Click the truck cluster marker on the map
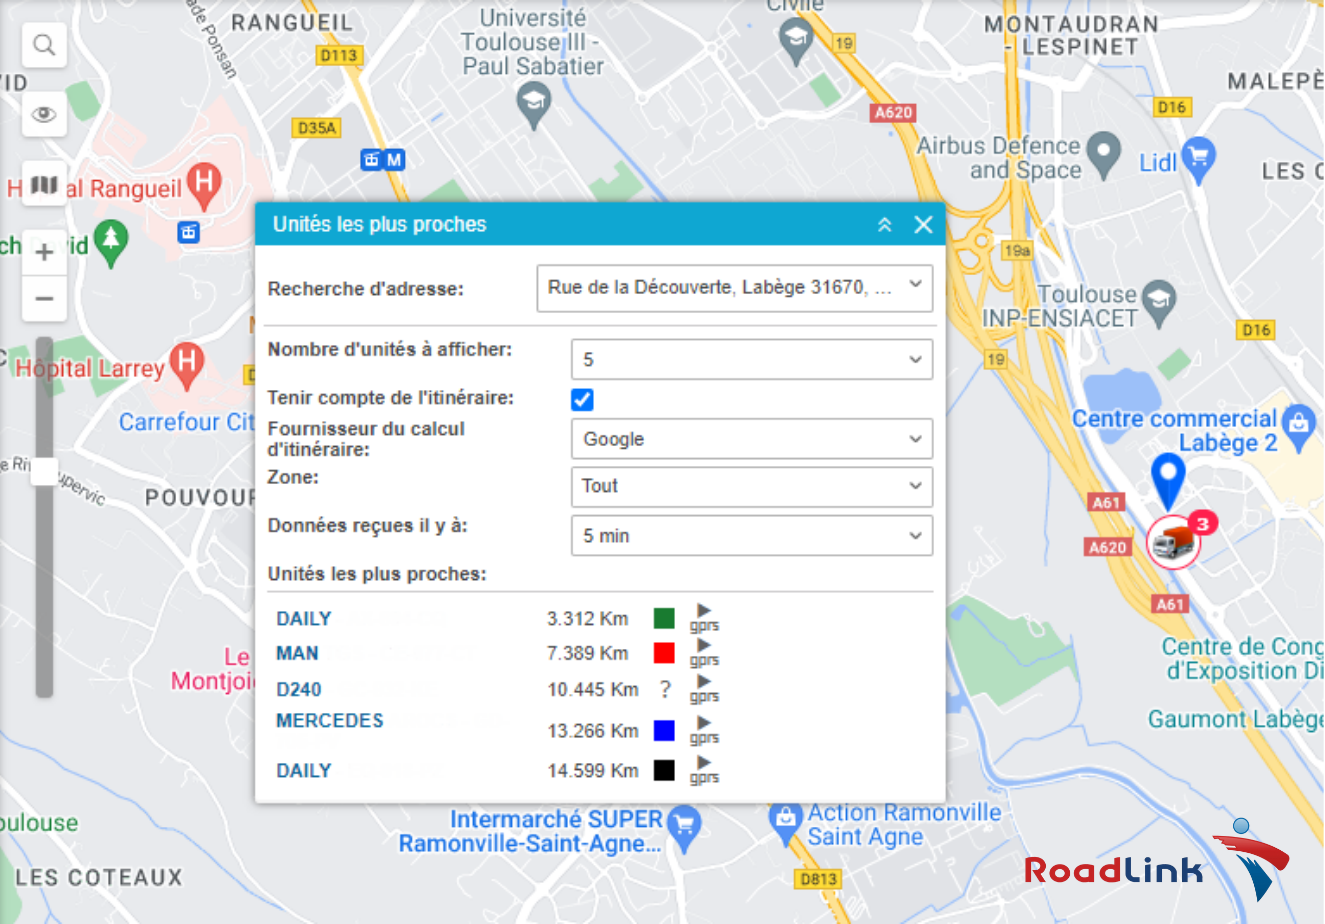Screen dimensions: 1325x924 click(1173, 543)
